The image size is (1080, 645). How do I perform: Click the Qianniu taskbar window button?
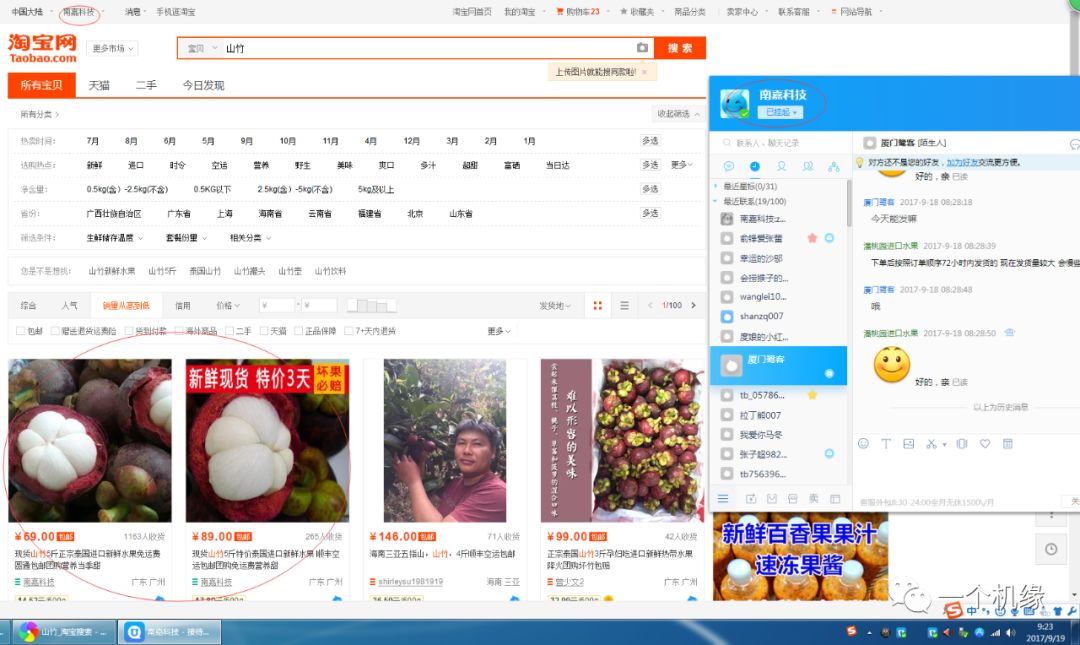(169, 631)
